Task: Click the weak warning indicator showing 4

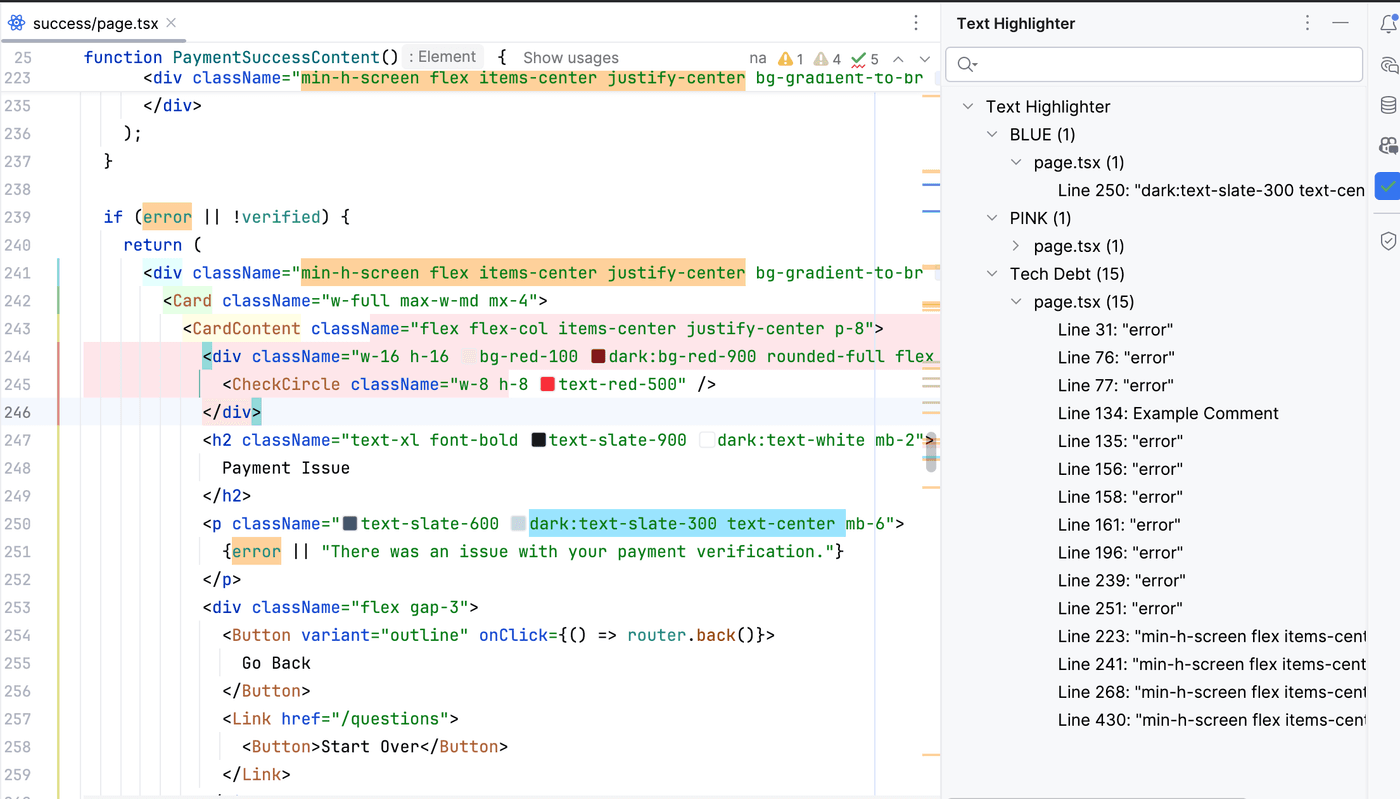Action: (x=827, y=59)
